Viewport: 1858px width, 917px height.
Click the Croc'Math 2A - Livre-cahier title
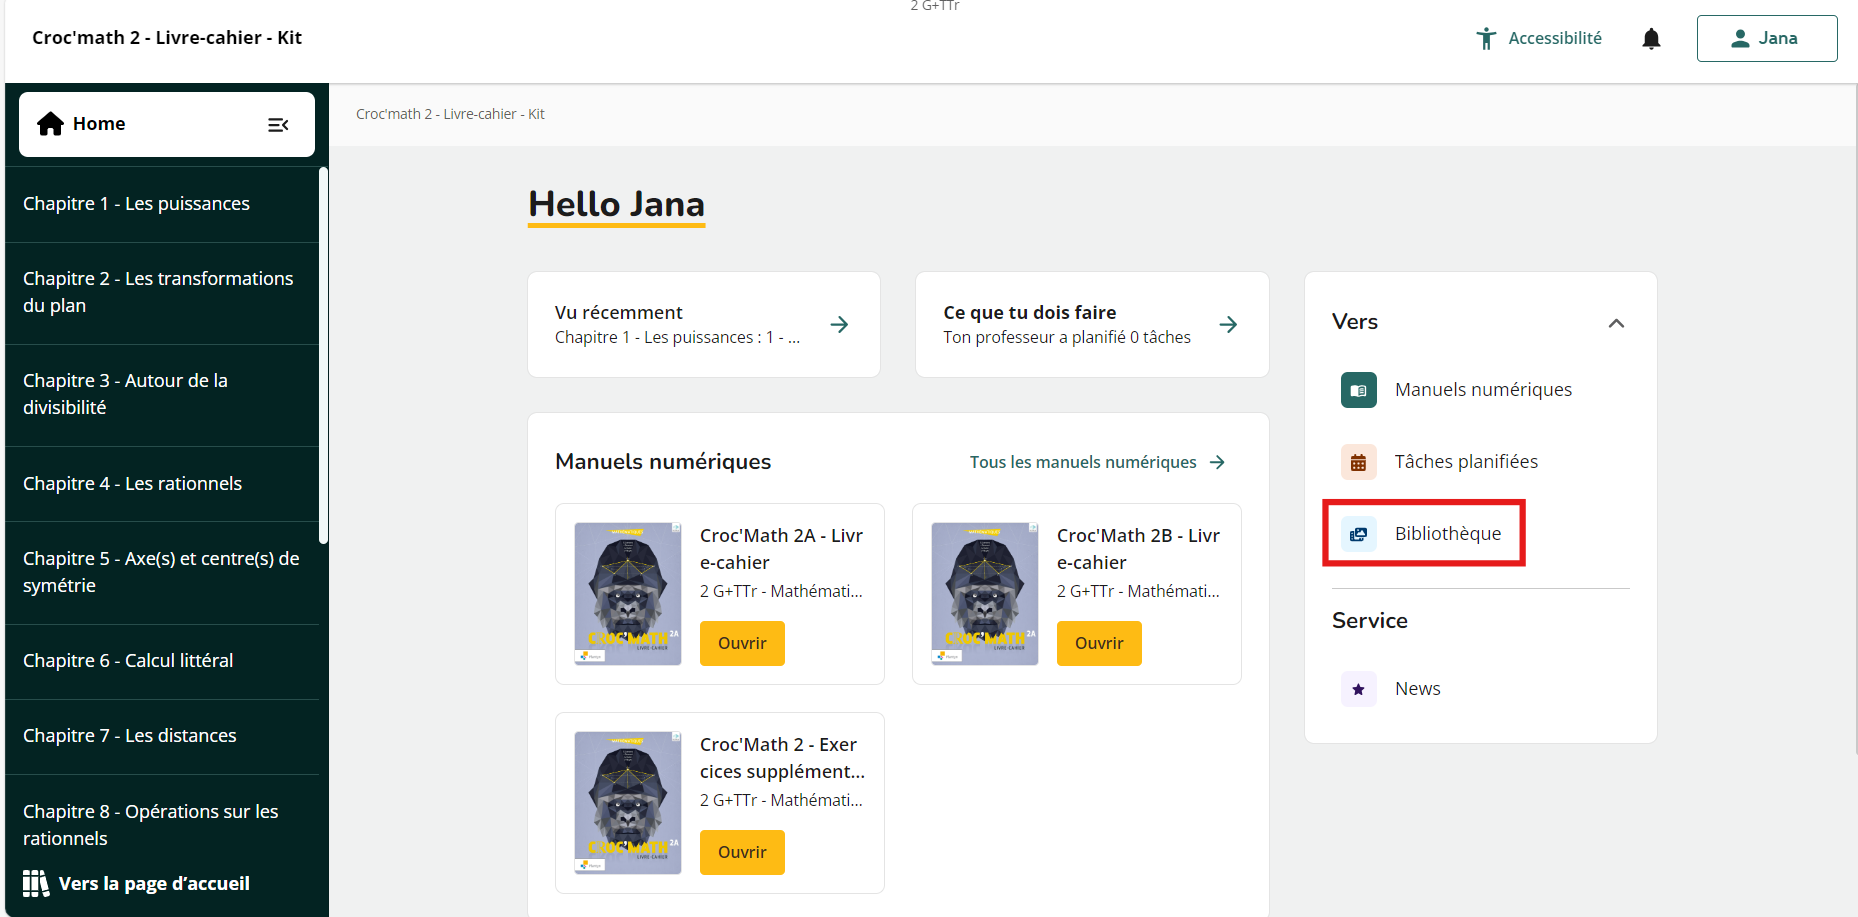point(781,549)
